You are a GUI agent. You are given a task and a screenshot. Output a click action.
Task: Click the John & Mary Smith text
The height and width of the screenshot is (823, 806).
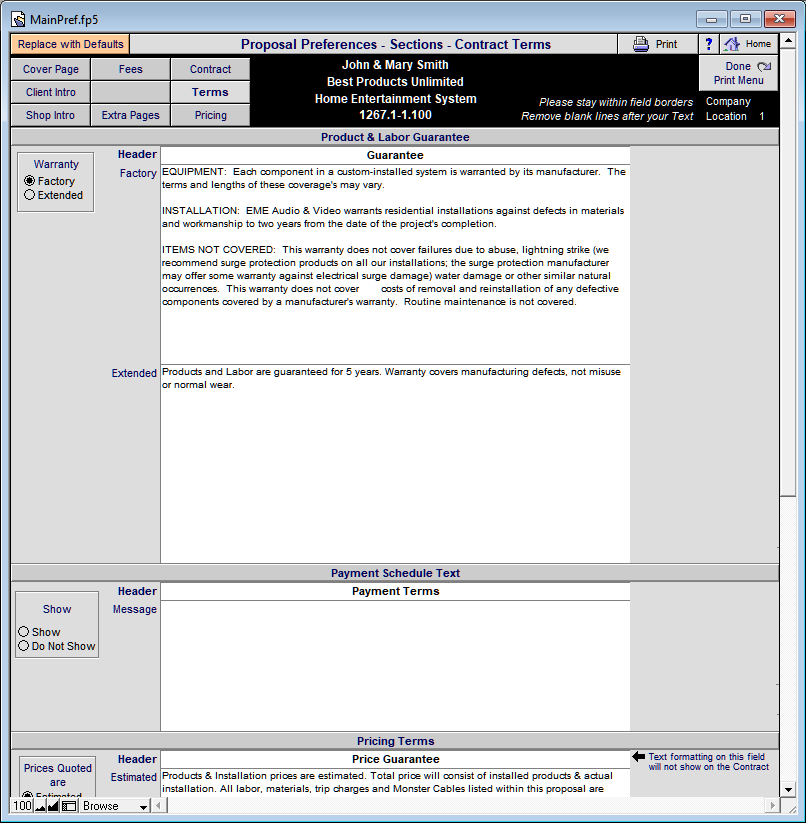395,65
